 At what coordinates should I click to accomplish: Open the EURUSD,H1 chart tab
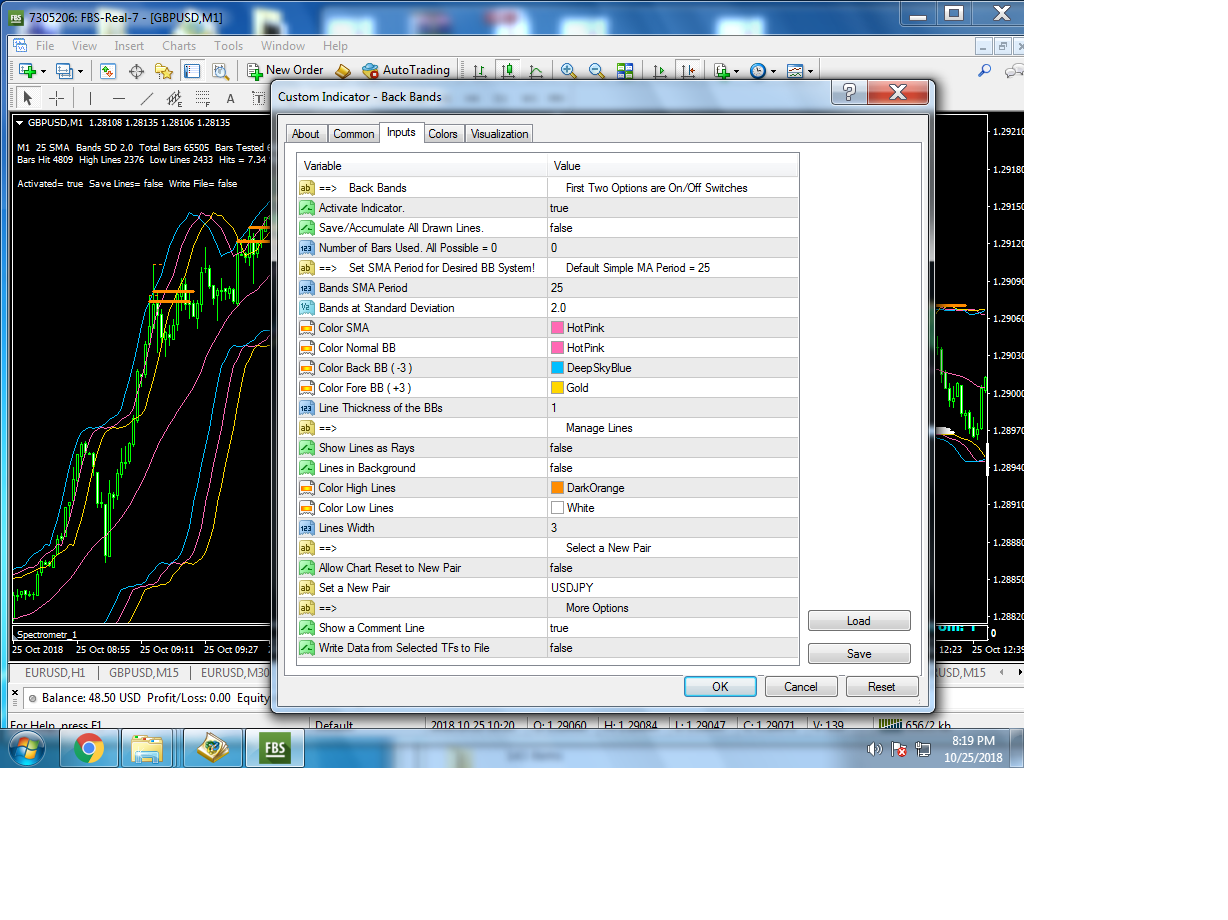tap(54, 673)
